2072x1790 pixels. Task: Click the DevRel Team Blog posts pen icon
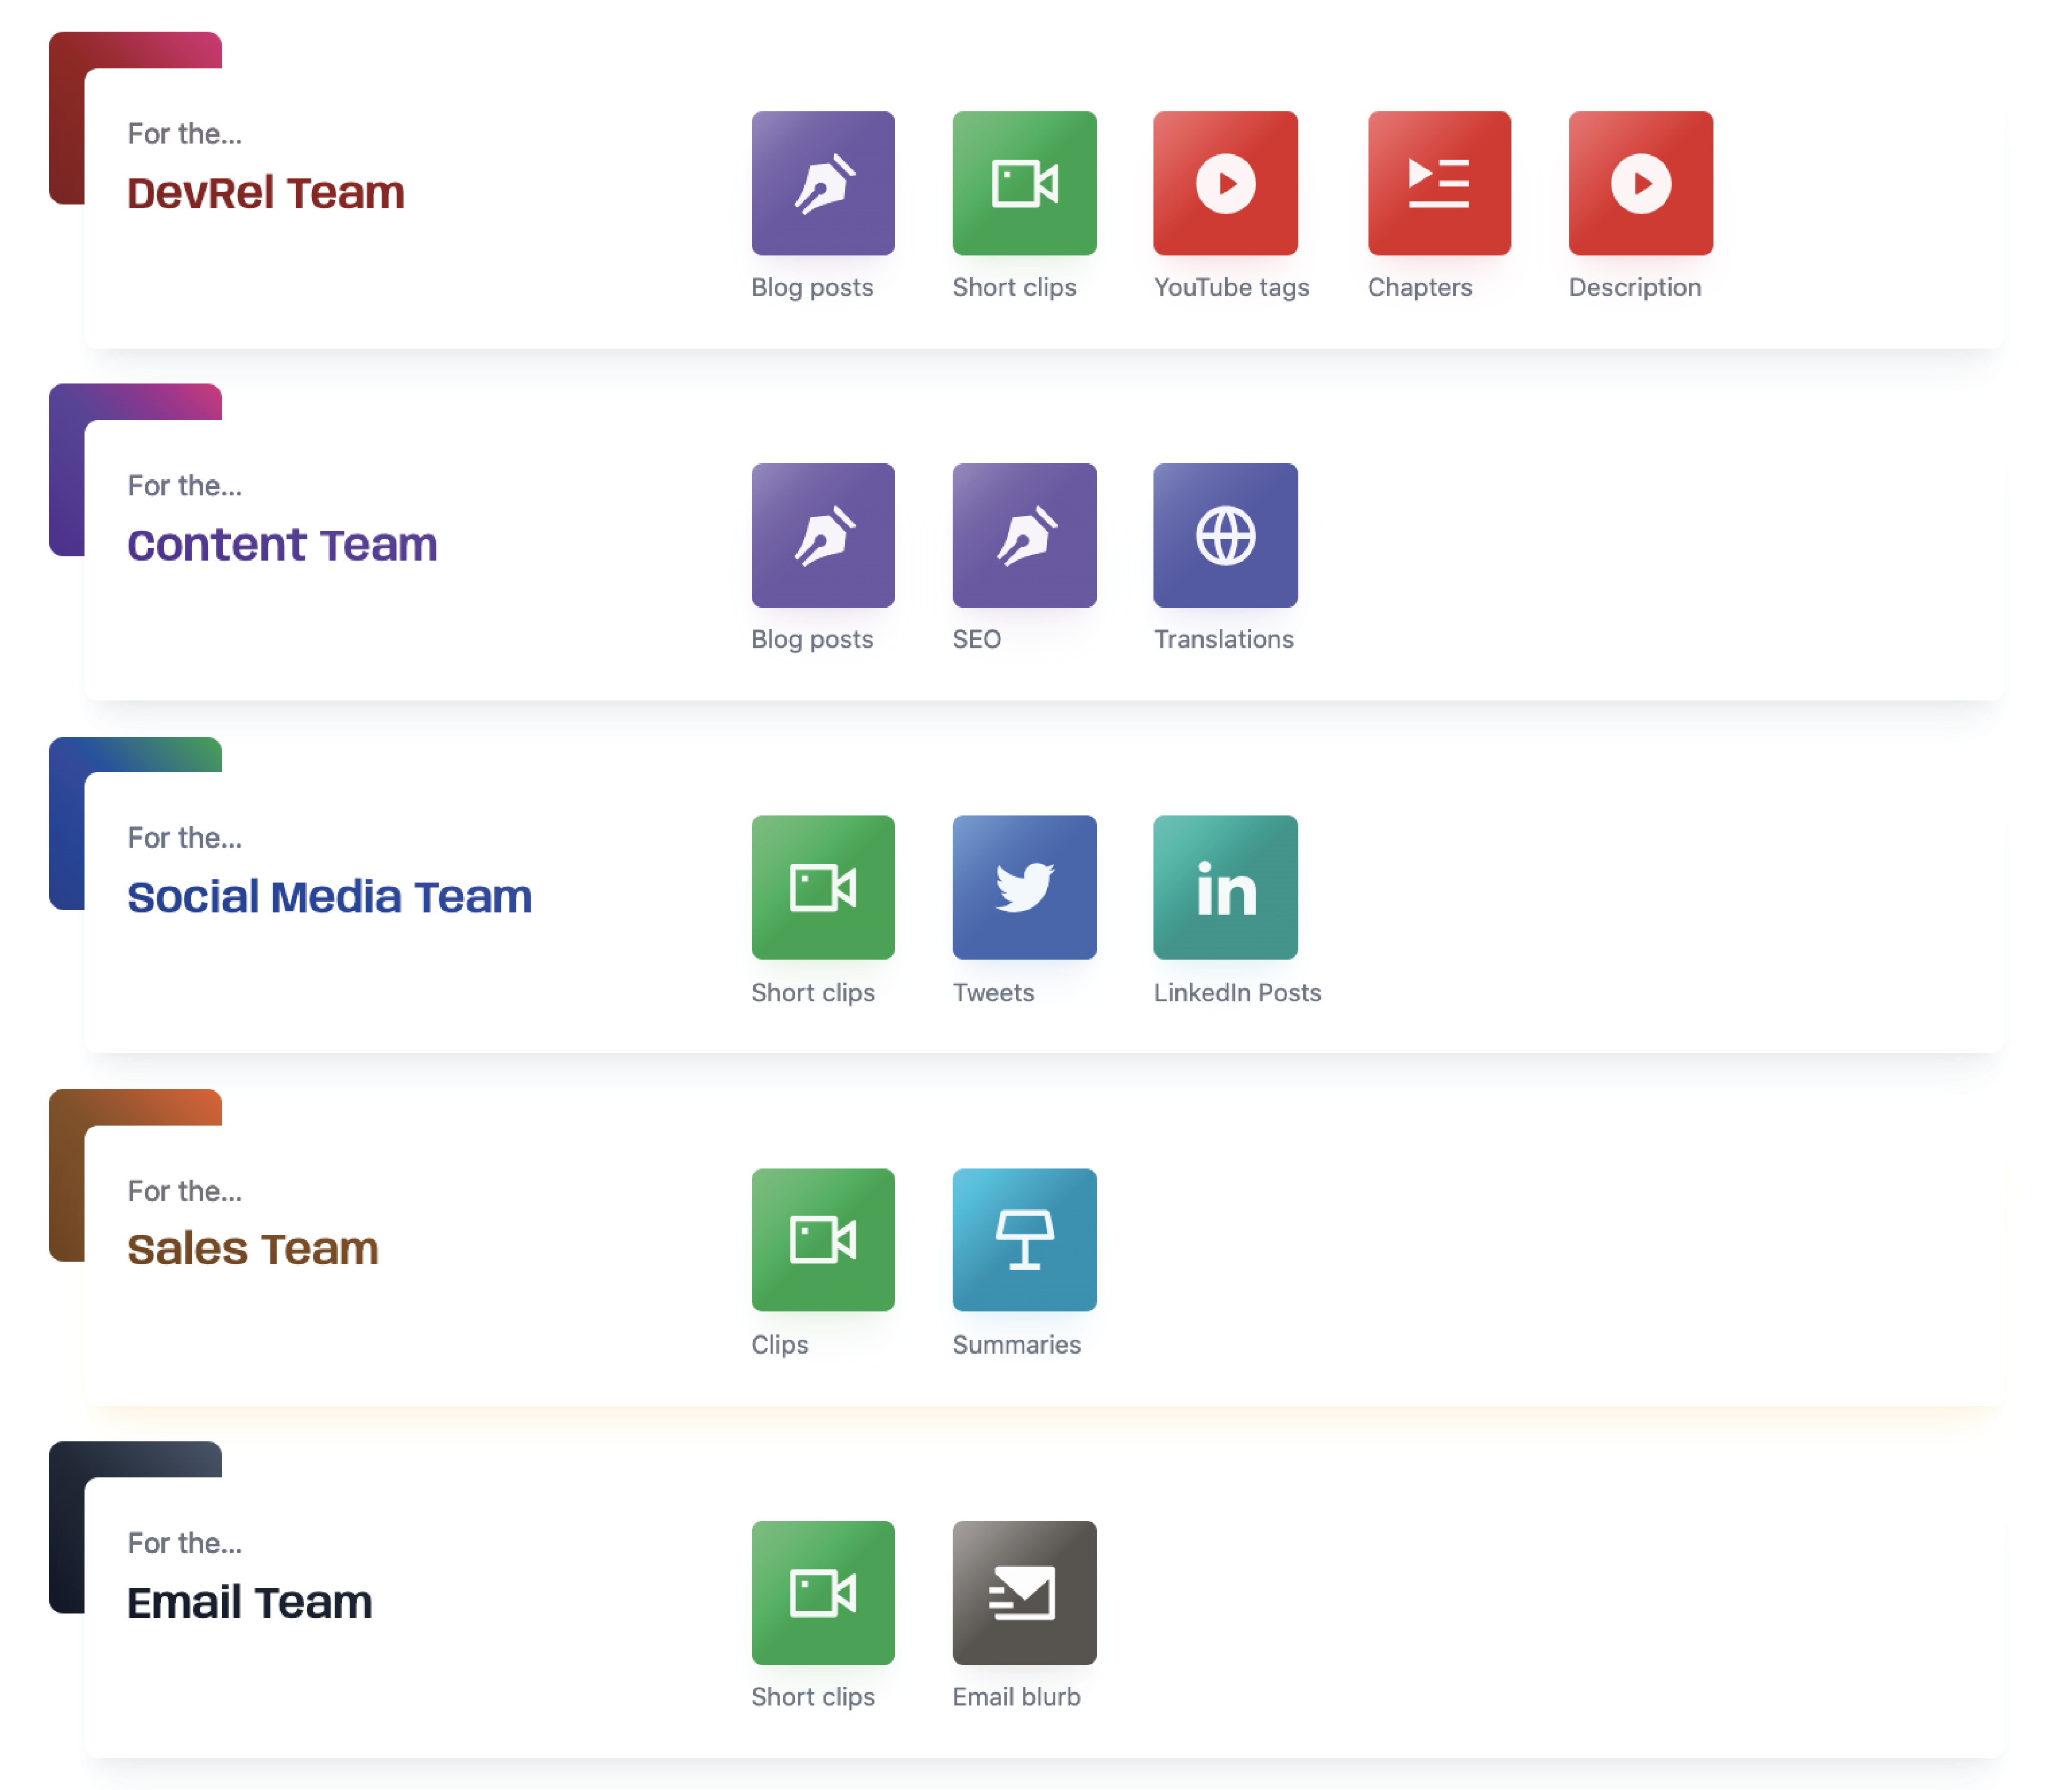(823, 183)
